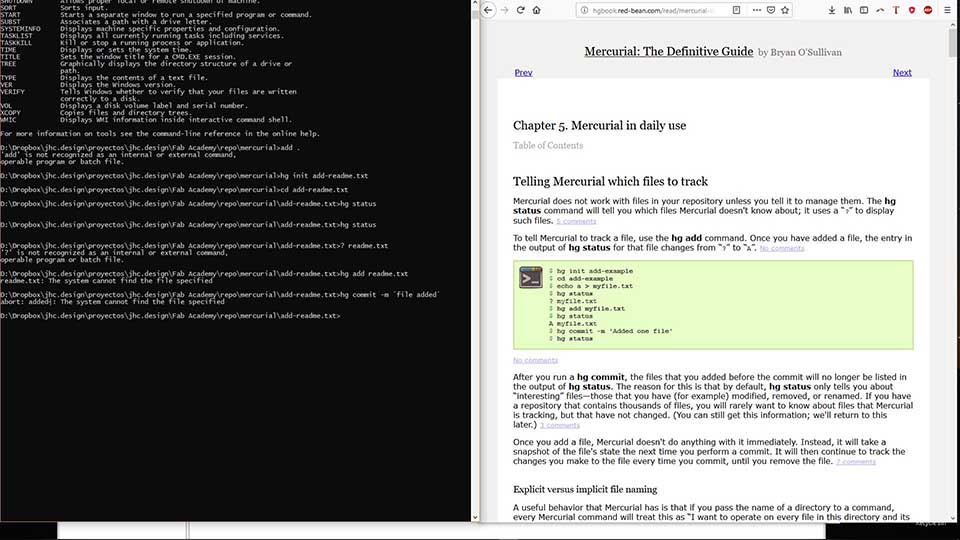Open No comments link below code example
The width and height of the screenshot is (960, 540).
click(535, 360)
